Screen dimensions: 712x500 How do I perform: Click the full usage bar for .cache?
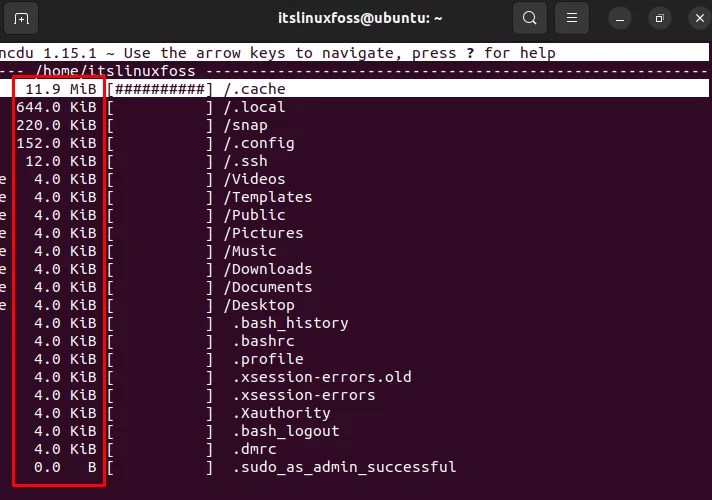[160, 89]
